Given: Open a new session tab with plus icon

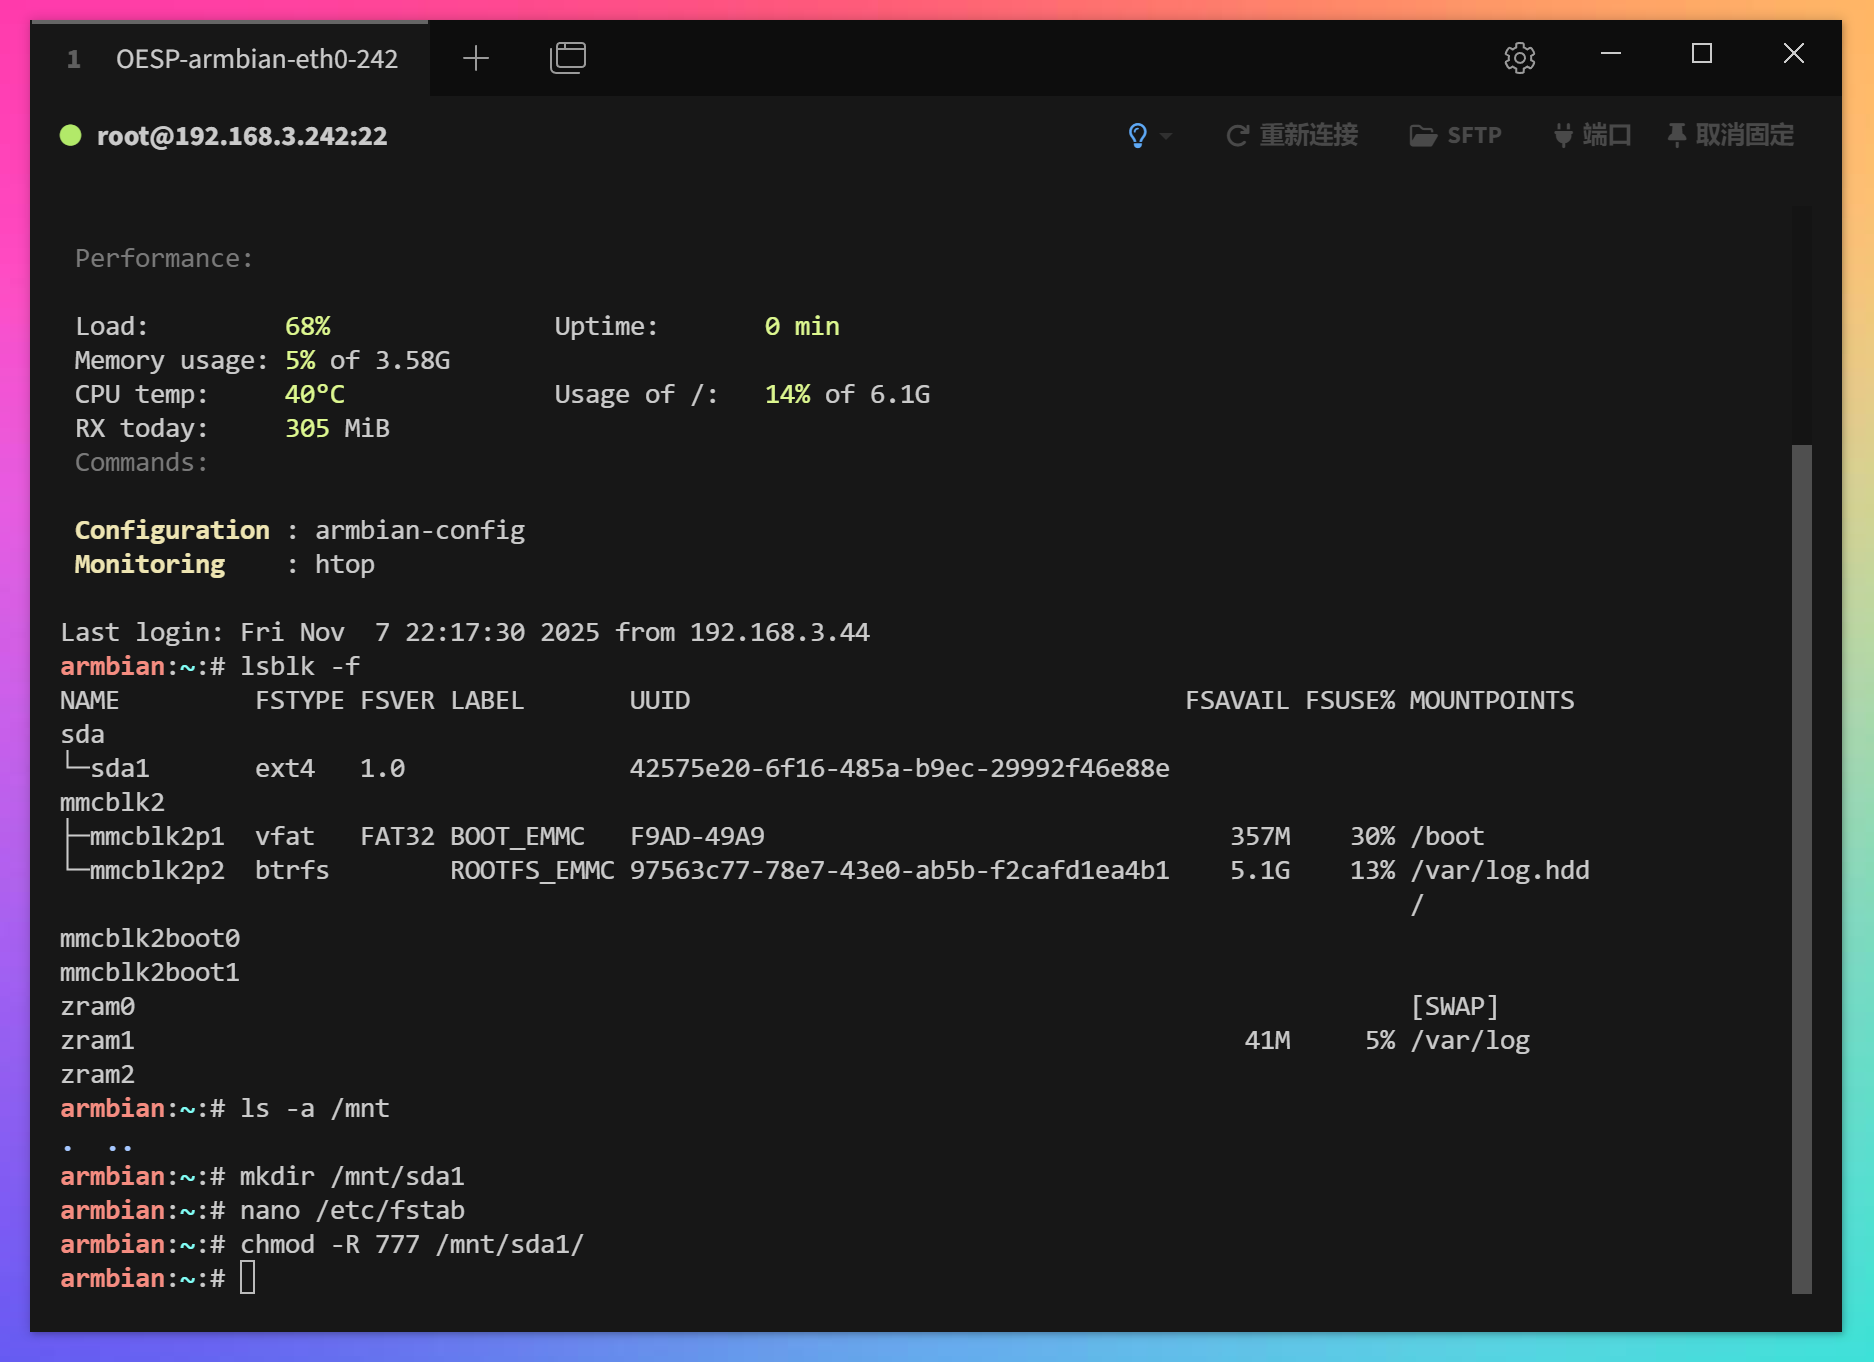Looking at the screenshot, I should [476, 58].
